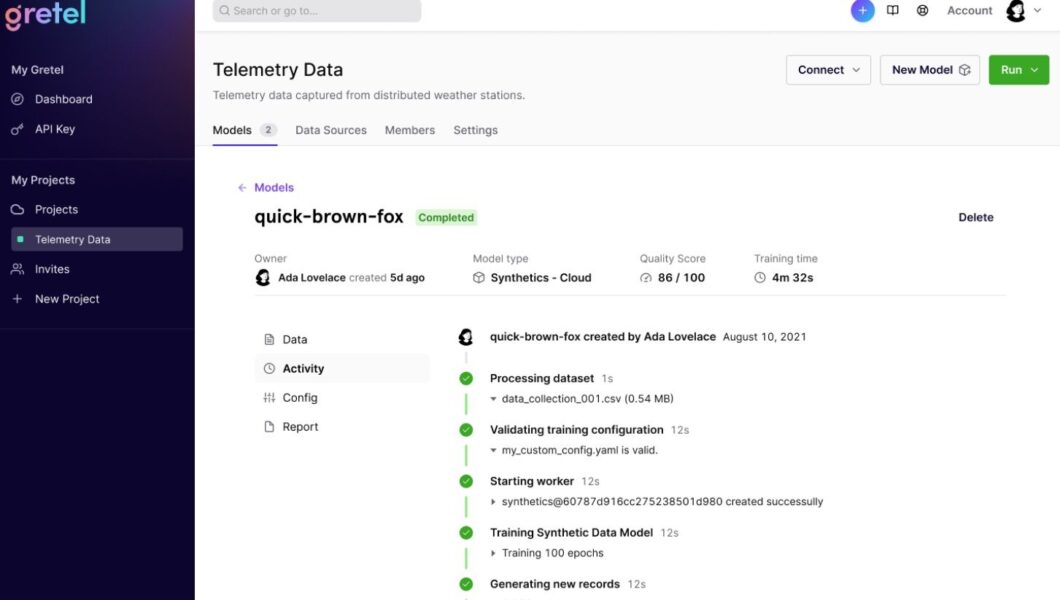Image resolution: width=1060 pixels, height=600 pixels.
Task: Open Dashboard in sidebar
Action: [64, 99]
